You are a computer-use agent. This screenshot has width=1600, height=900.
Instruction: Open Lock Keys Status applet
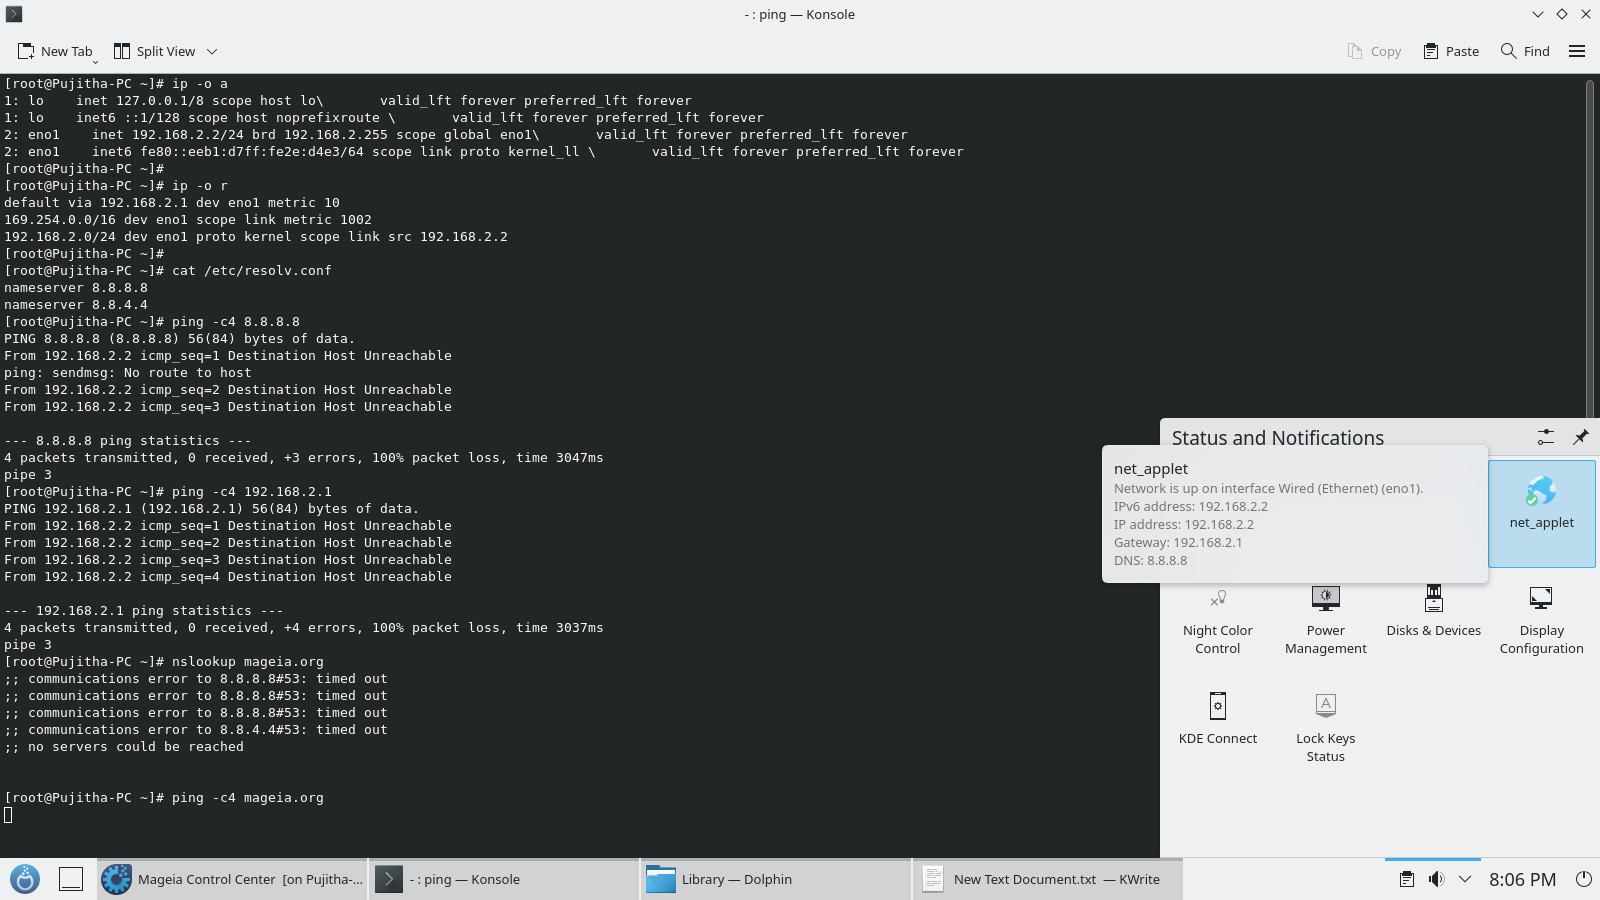point(1325,728)
